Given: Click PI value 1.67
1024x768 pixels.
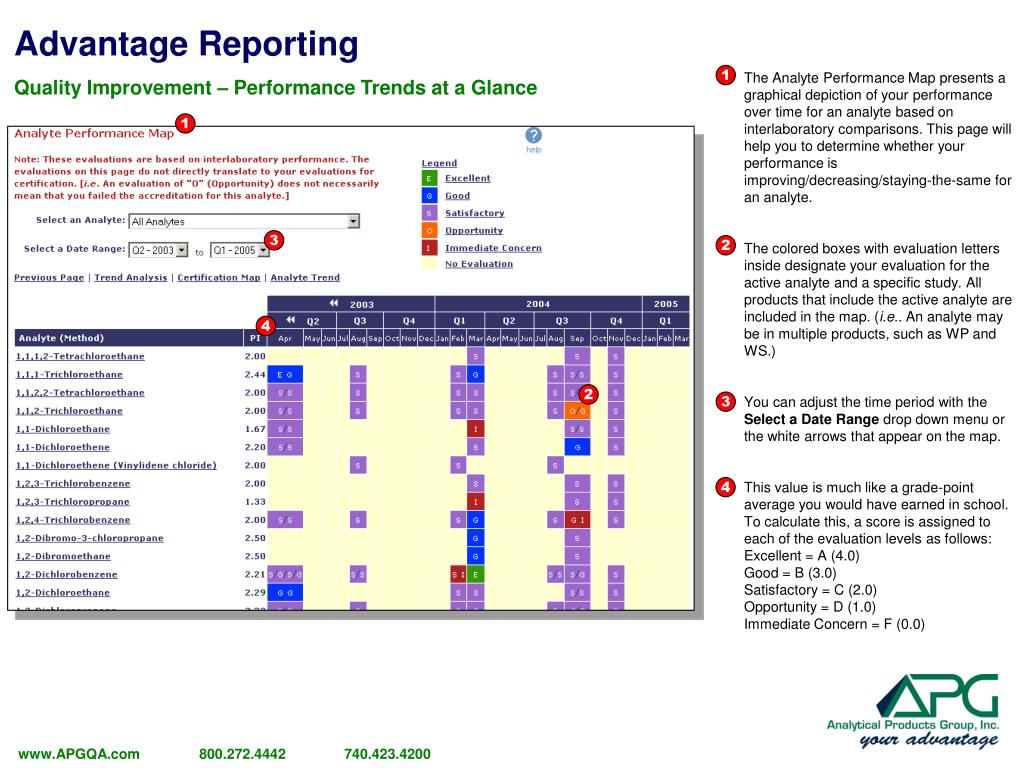Looking at the screenshot, I should (x=255, y=429).
